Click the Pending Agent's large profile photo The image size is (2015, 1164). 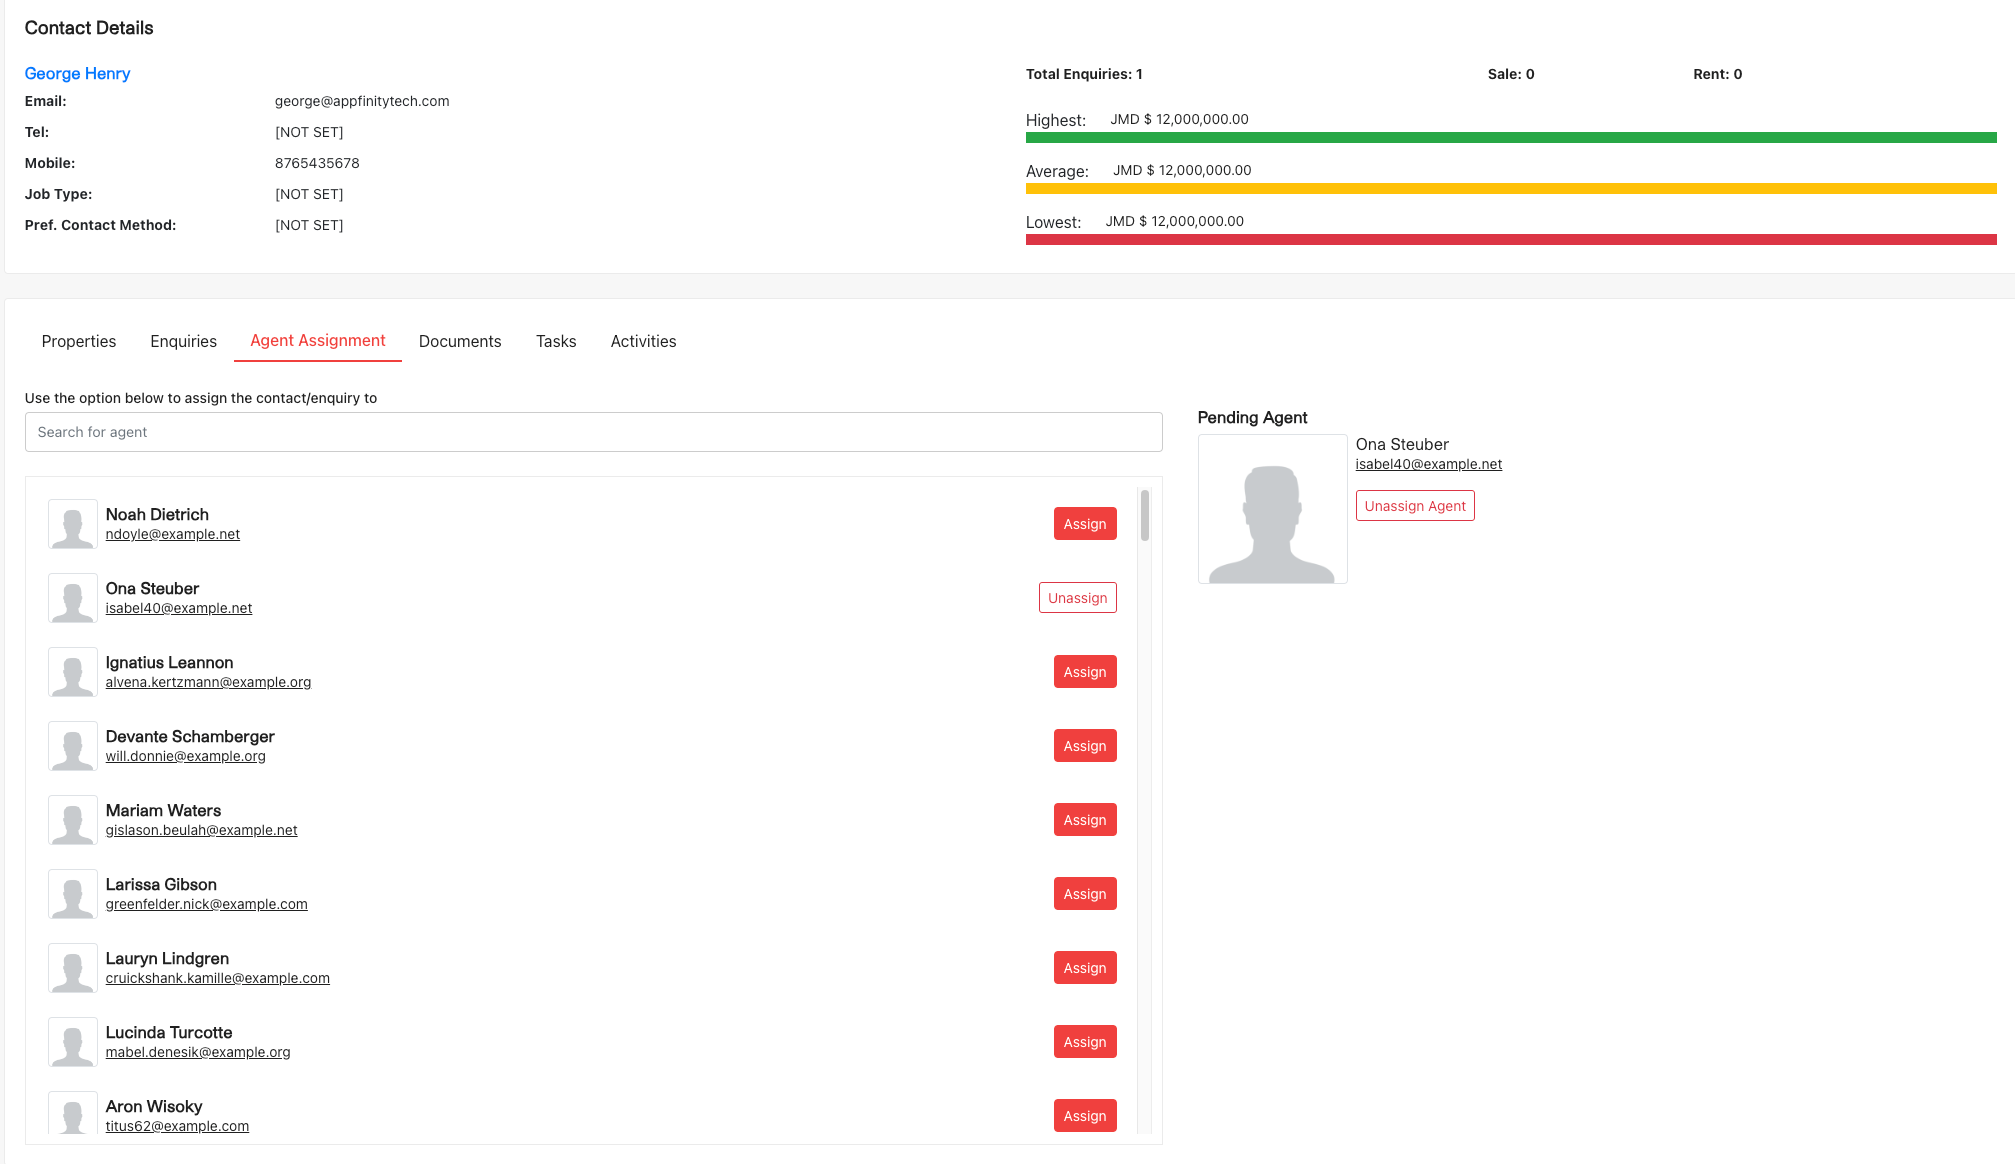click(1272, 508)
